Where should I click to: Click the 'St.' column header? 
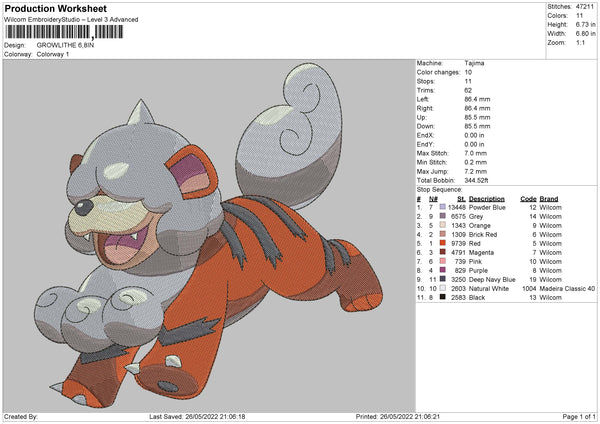click(x=461, y=199)
